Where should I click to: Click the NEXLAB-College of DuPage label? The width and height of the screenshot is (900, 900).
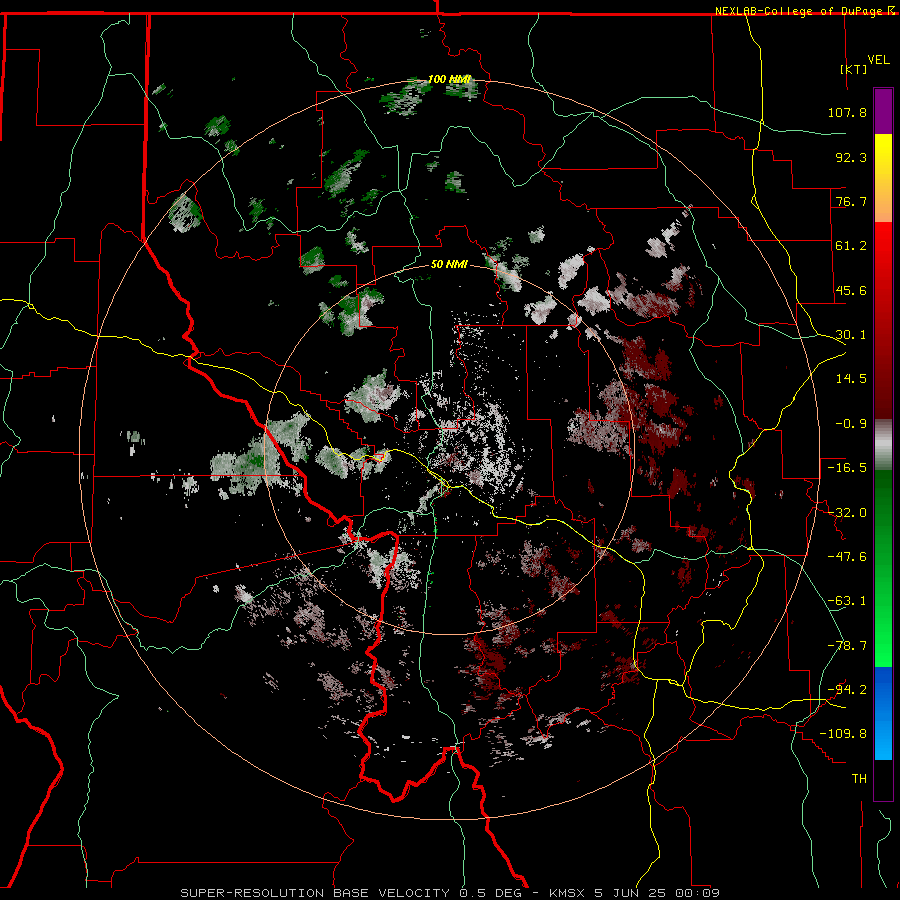click(x=799, y=11)
